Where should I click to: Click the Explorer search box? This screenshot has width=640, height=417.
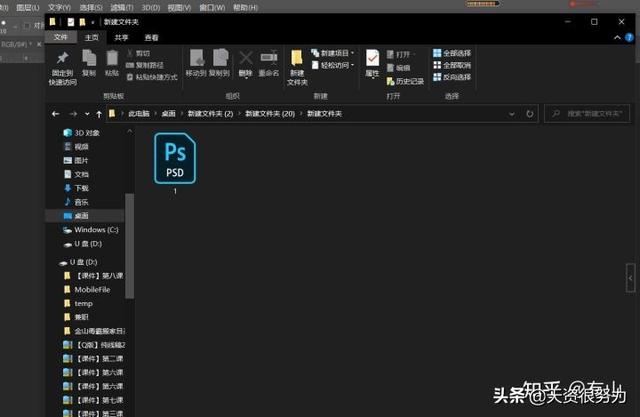pos(587,114)
